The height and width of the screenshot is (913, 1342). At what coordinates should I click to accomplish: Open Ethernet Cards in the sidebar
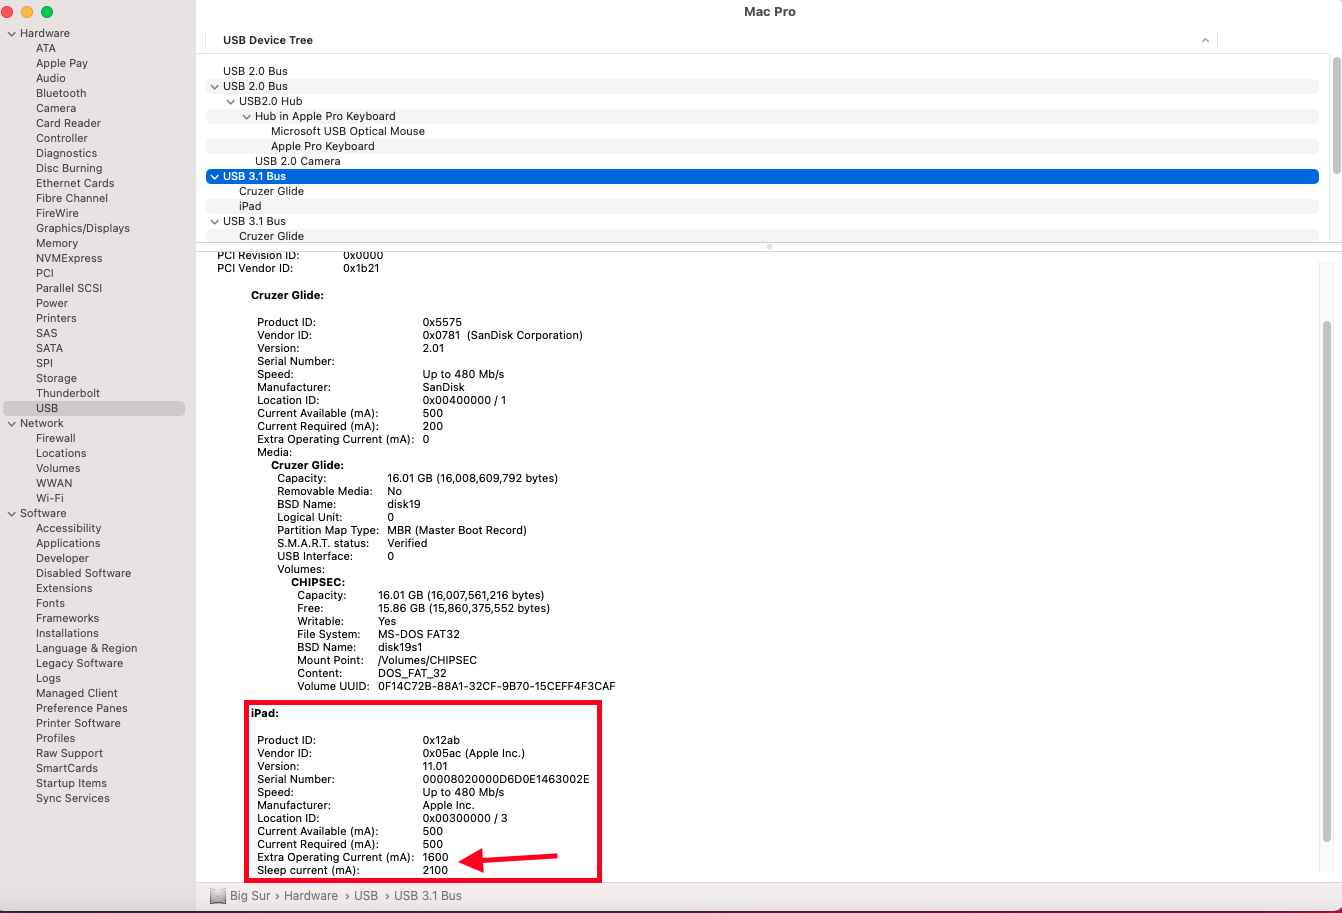[x=75, y=183]
